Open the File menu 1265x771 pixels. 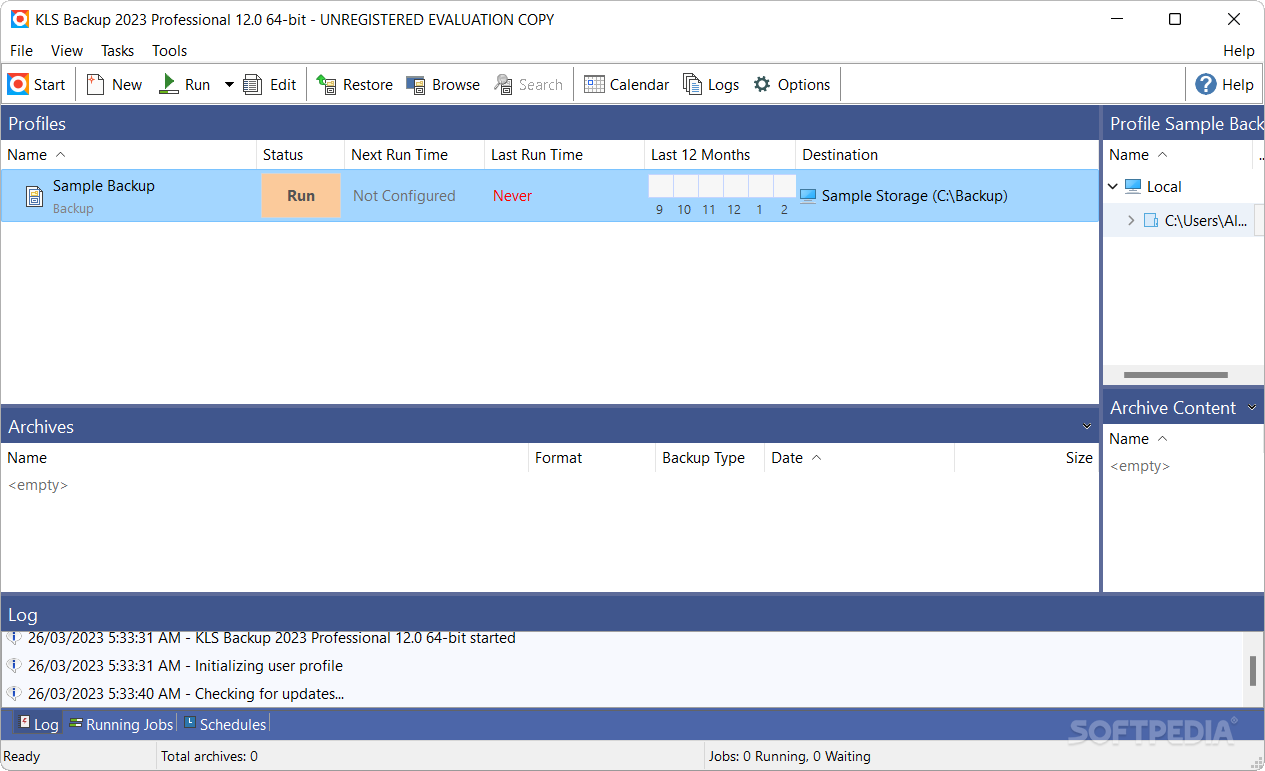pos(21,51)
